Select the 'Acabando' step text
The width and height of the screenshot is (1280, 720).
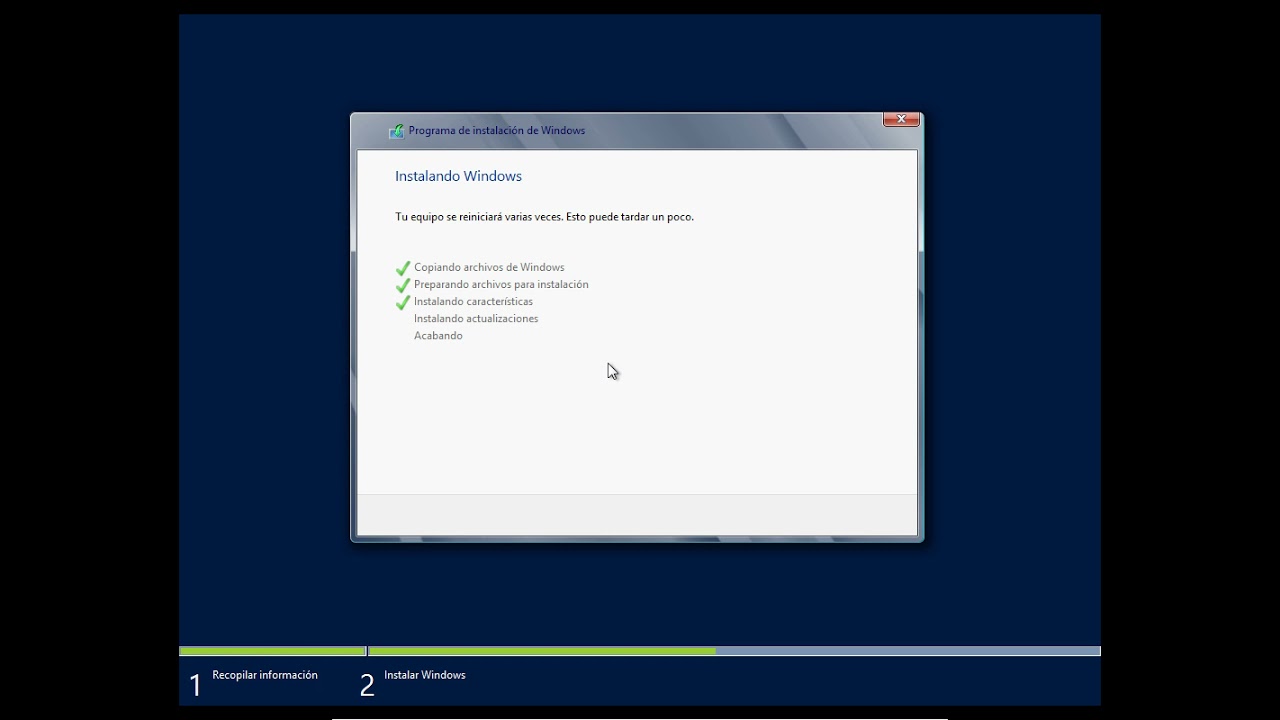[438, 335]
